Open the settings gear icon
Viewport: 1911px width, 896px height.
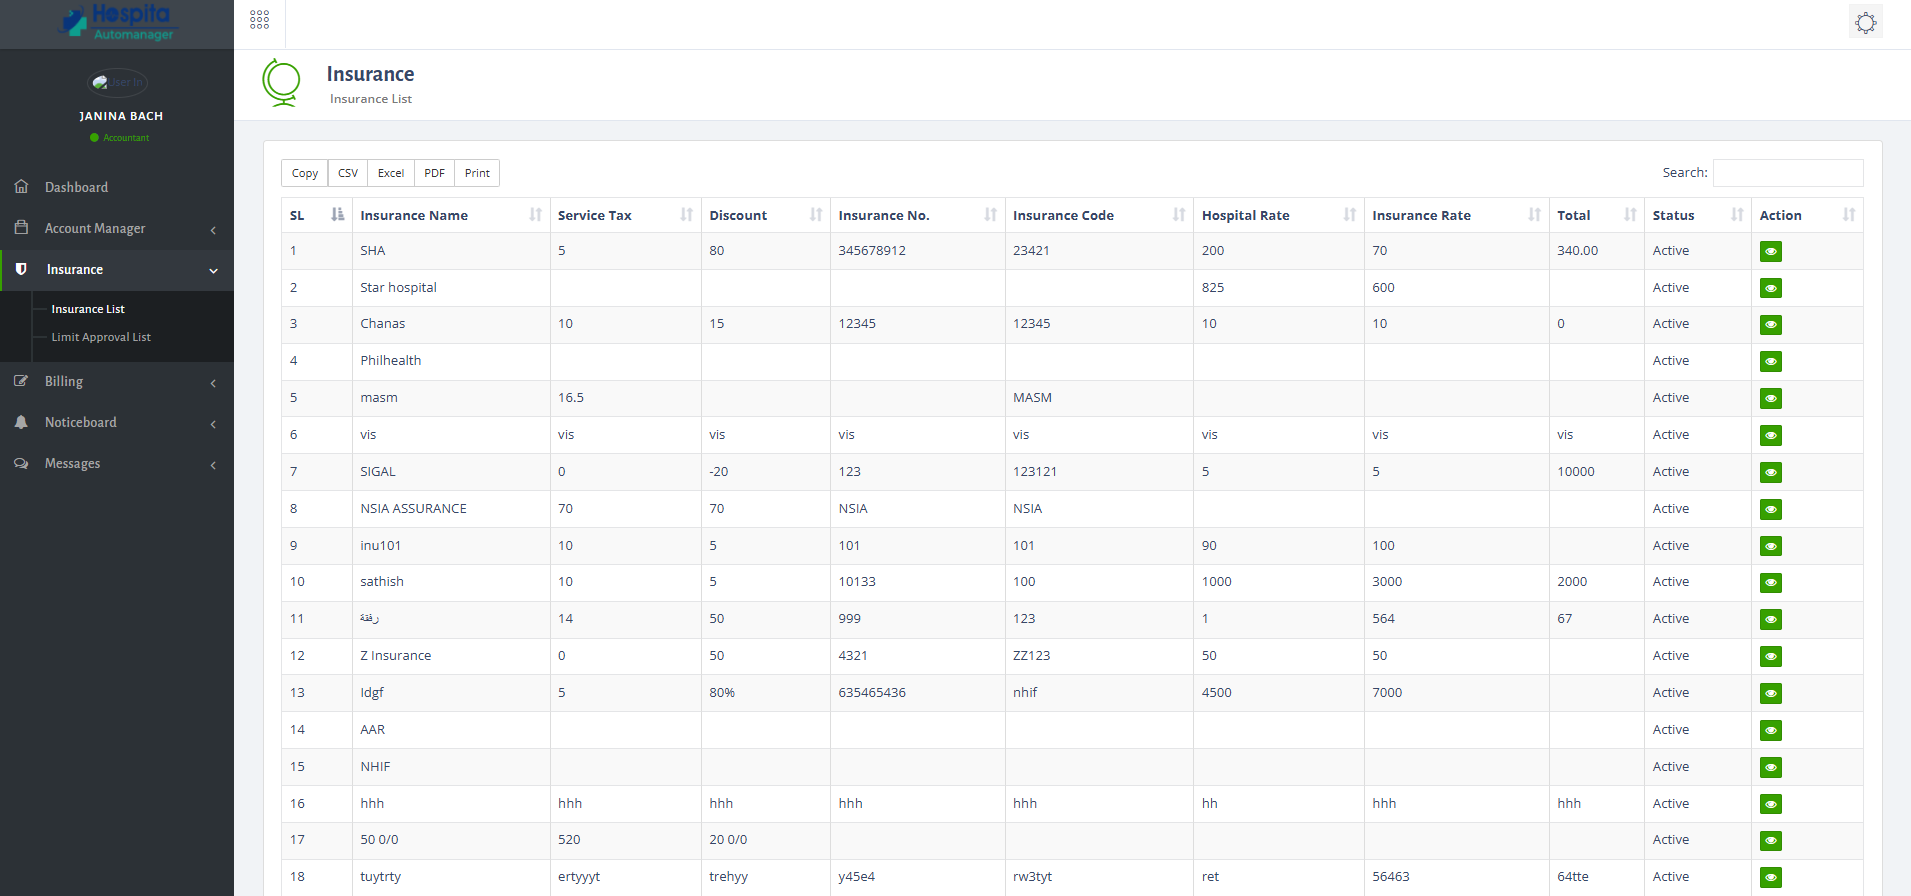point(1866,22)
